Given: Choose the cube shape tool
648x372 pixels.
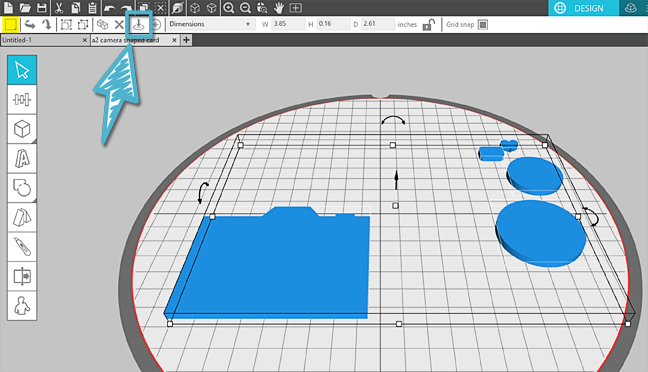Looking at the screenshot, I should pyautogui.click(x=22, y=129).
